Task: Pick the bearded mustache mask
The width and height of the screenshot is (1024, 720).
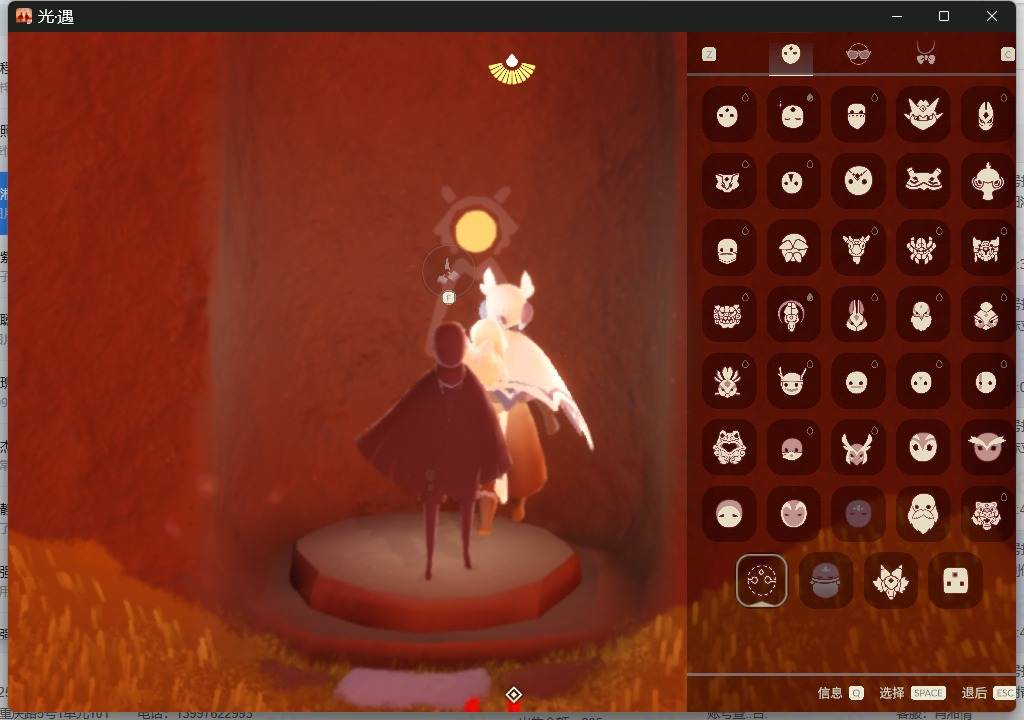Action: (x=922, y=514)
